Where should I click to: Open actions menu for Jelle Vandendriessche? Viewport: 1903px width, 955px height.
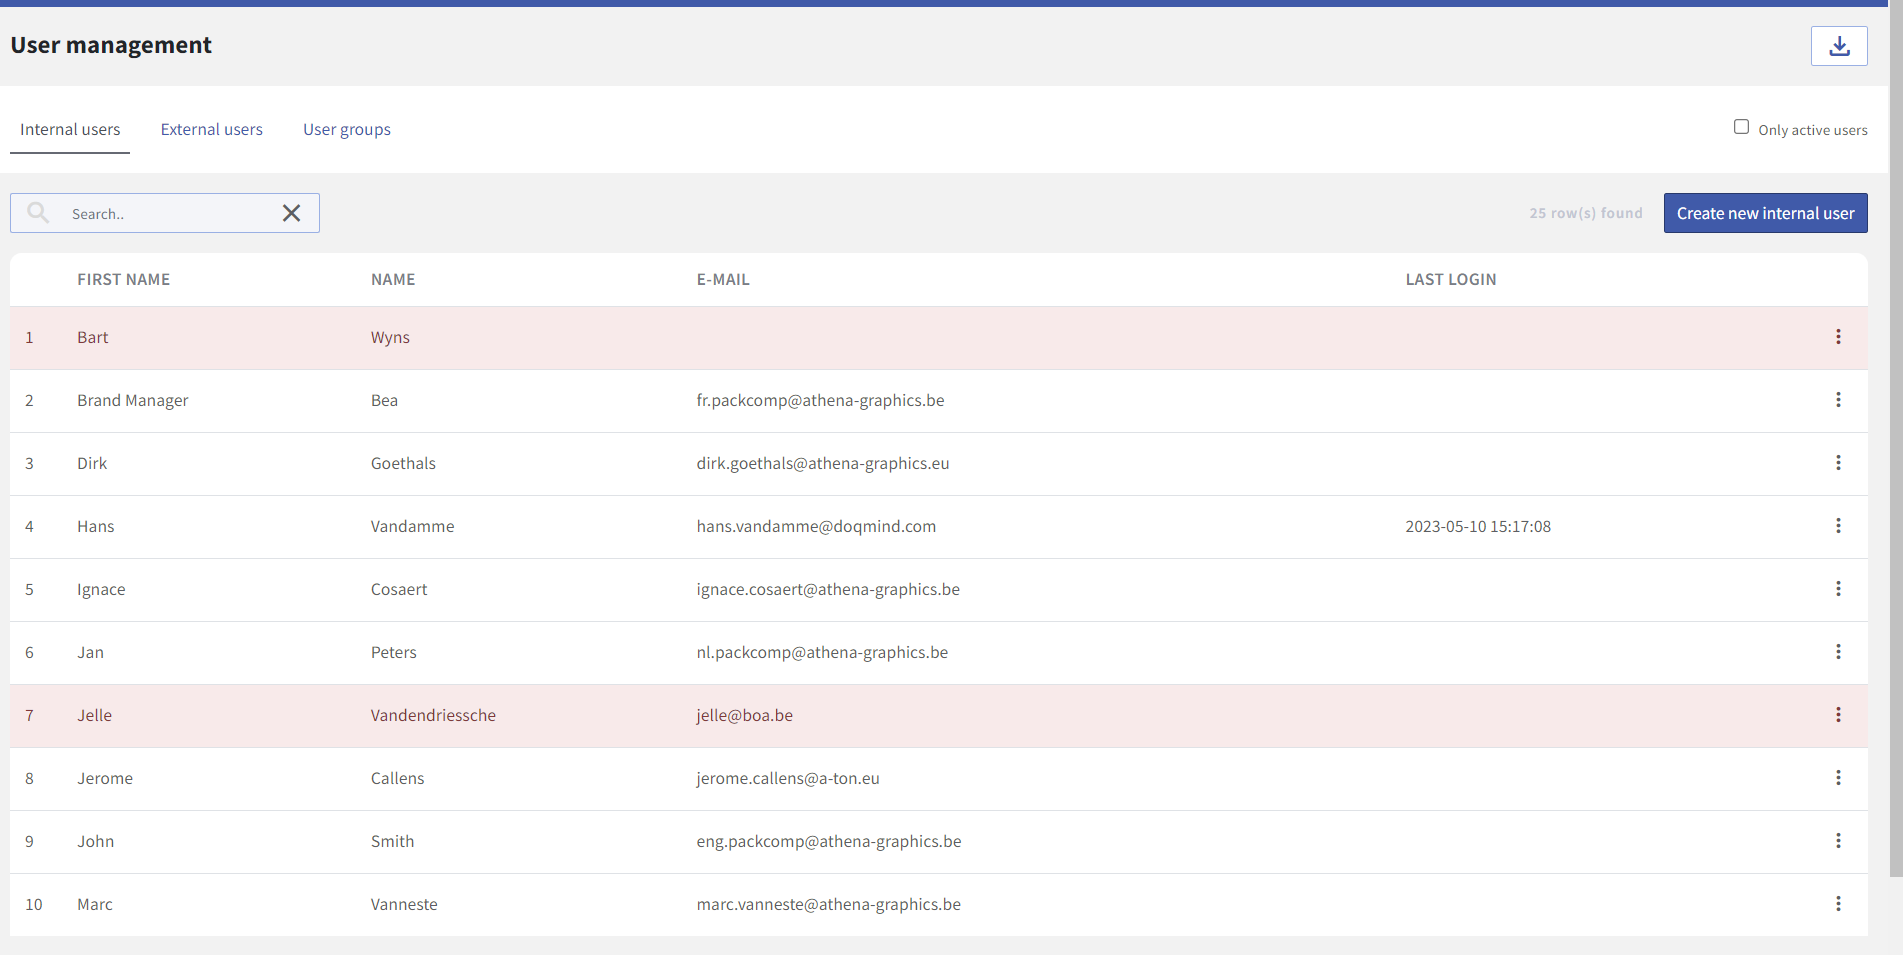click(1837, 715)
